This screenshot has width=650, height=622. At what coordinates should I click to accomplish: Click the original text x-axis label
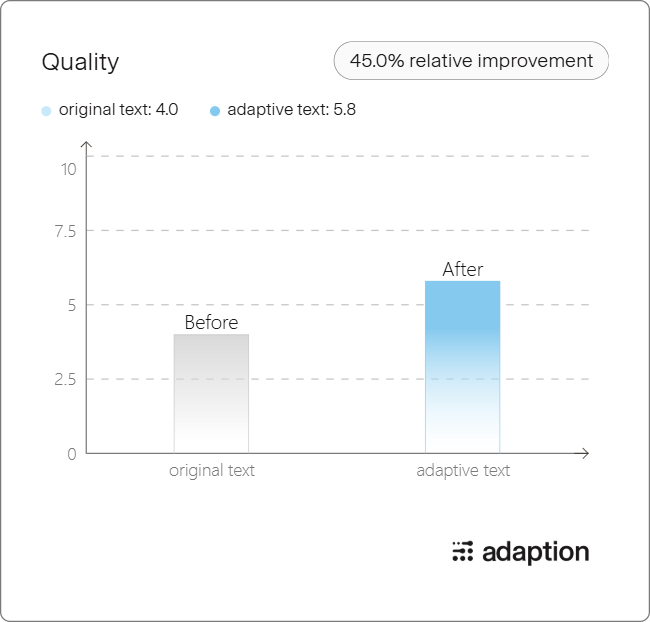(212, 471)
